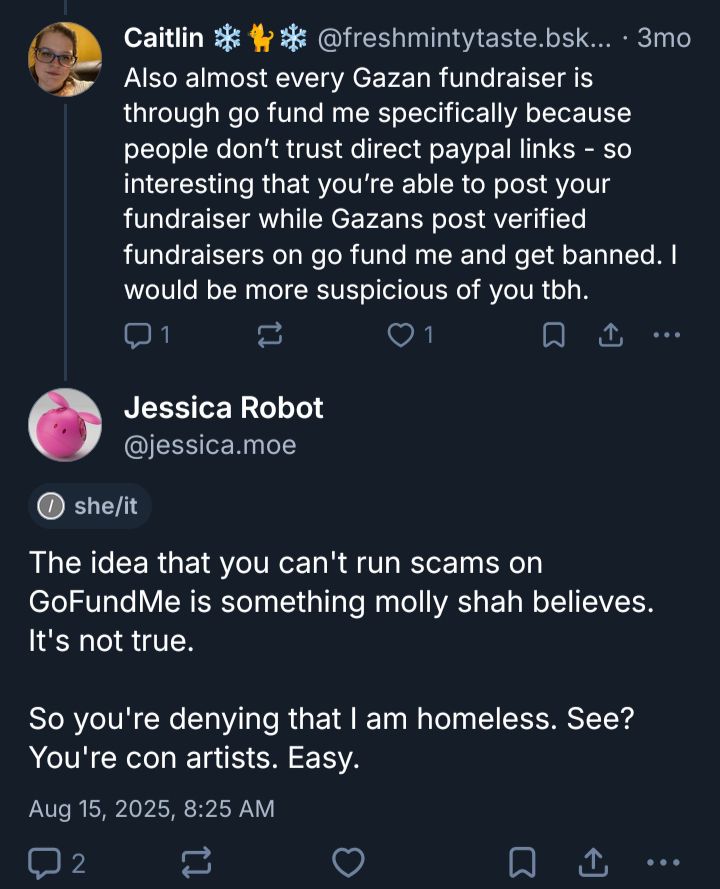Viewport: 720px width, 889px height.
Task: Click the 3mo timestamp on Caitlin's post
Action: [664, 39]
